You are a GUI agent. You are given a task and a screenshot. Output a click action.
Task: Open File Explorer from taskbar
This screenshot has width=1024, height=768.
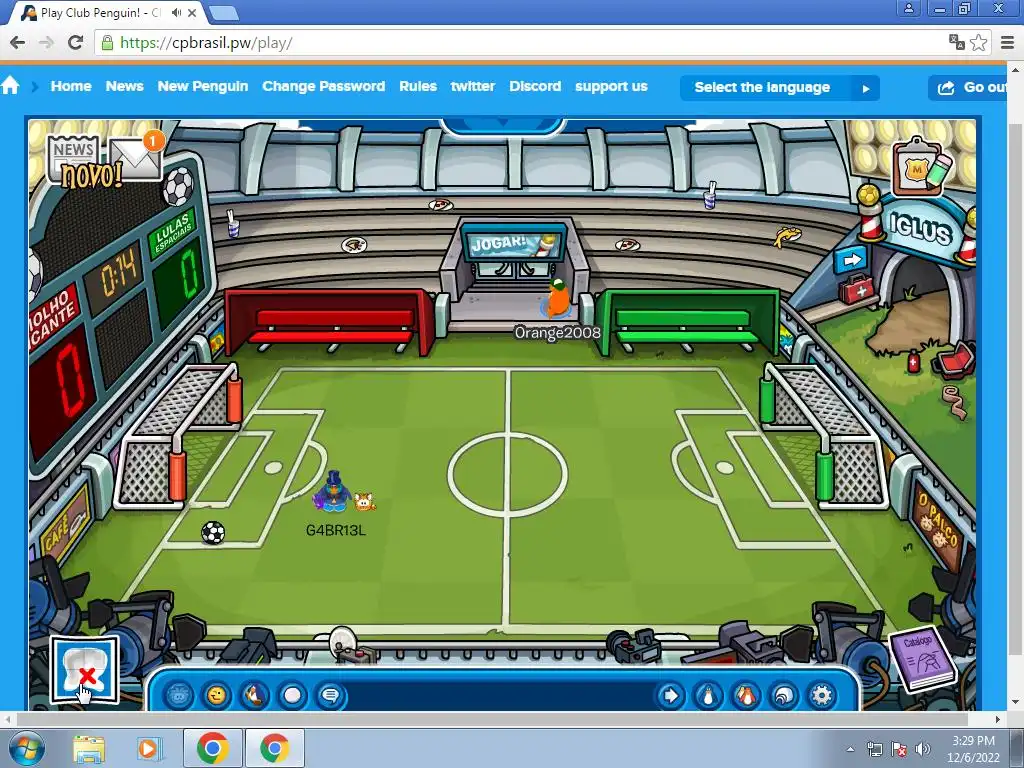(88, 748)
